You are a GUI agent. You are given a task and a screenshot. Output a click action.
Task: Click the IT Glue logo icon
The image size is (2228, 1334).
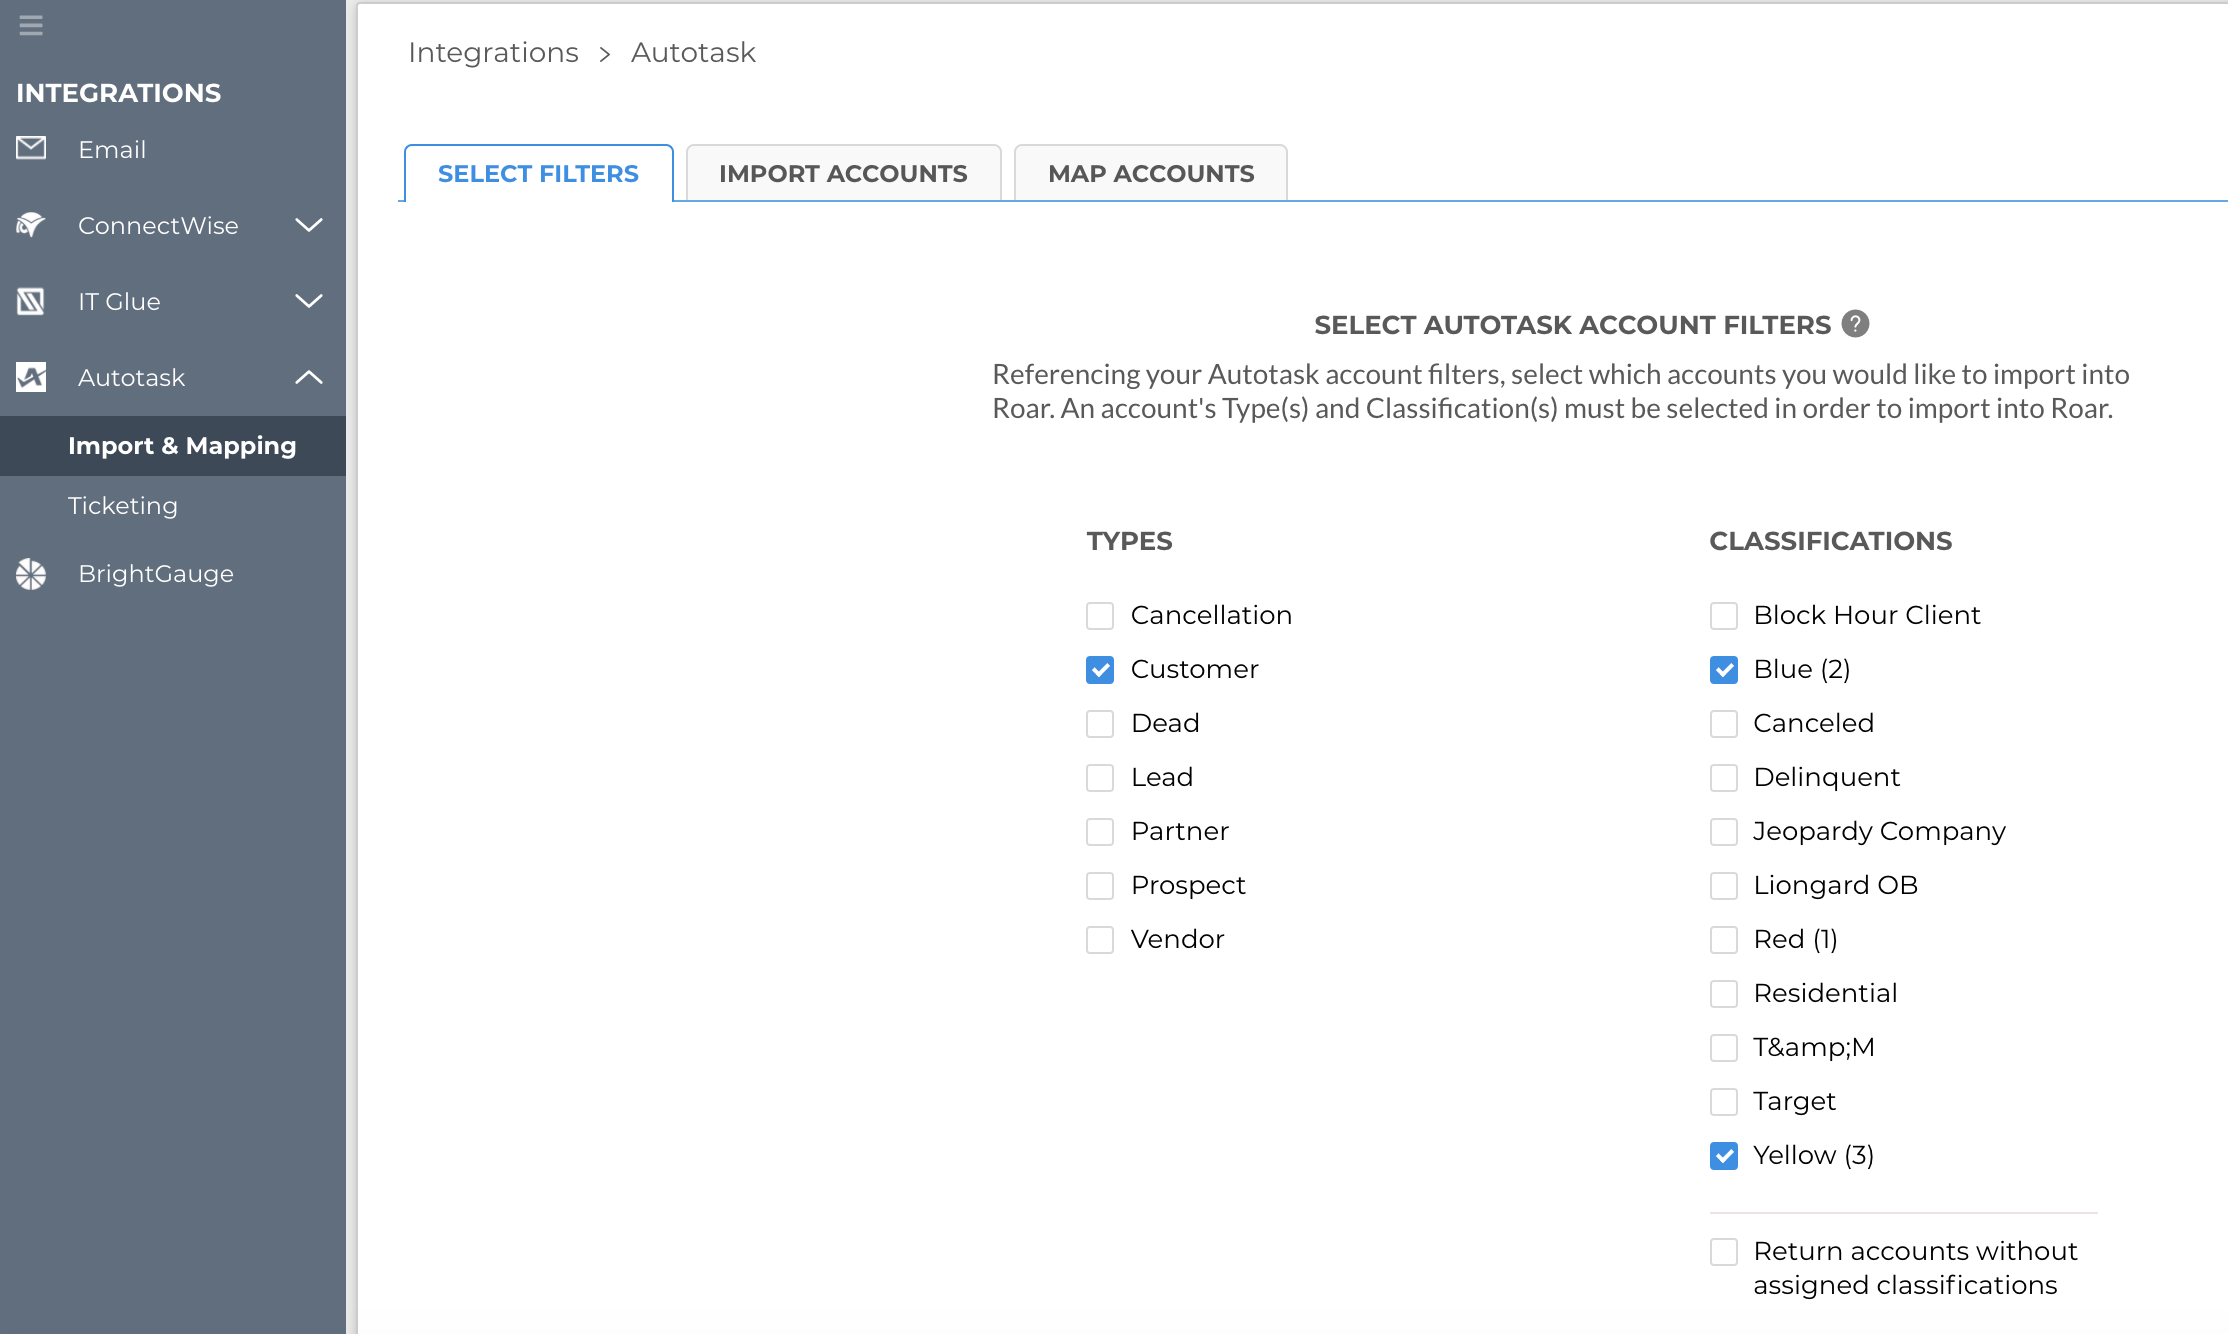point(31,301)
